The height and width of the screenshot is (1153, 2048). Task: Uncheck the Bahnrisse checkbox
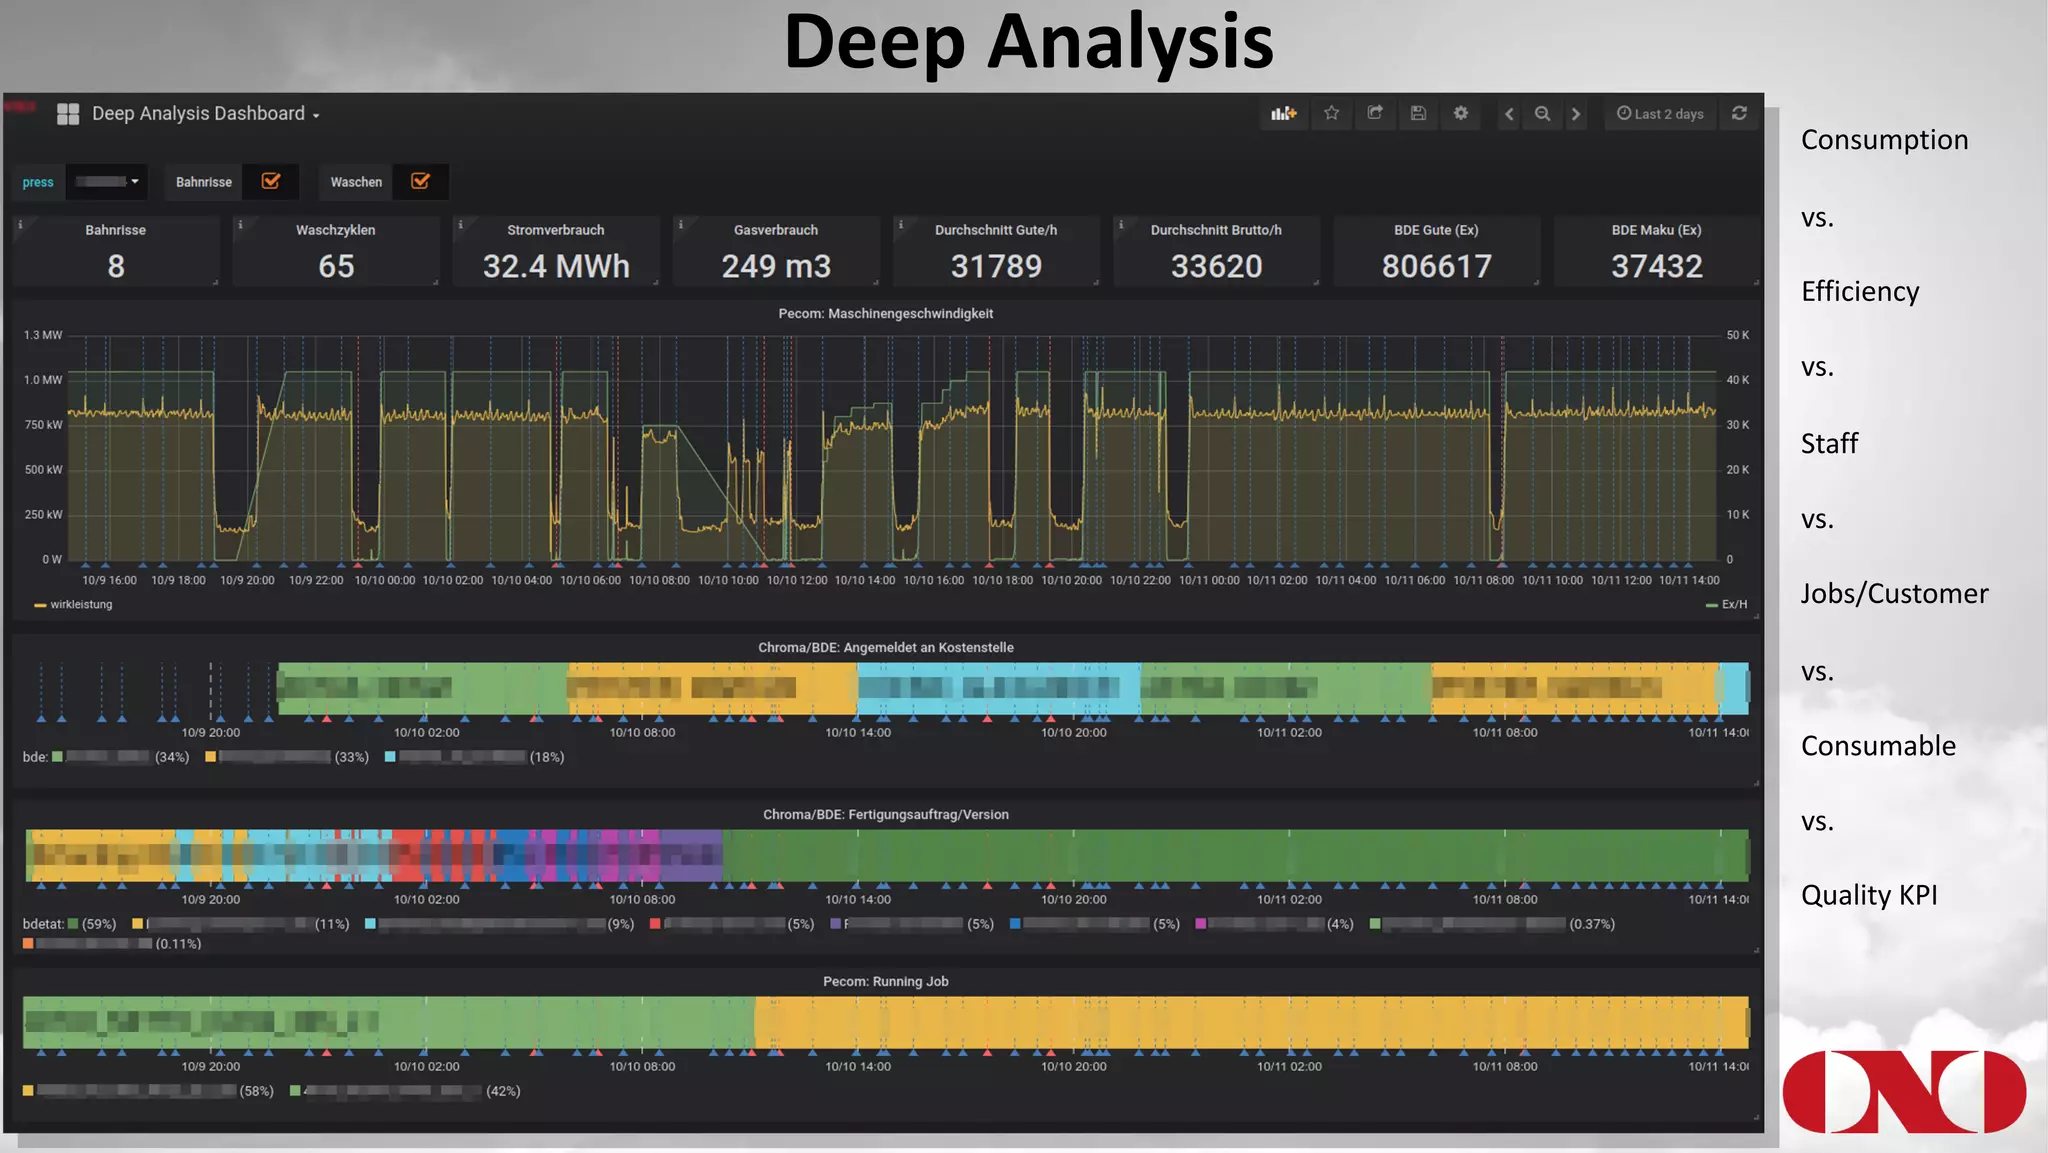pyautogui.click(x=270, y=182)
